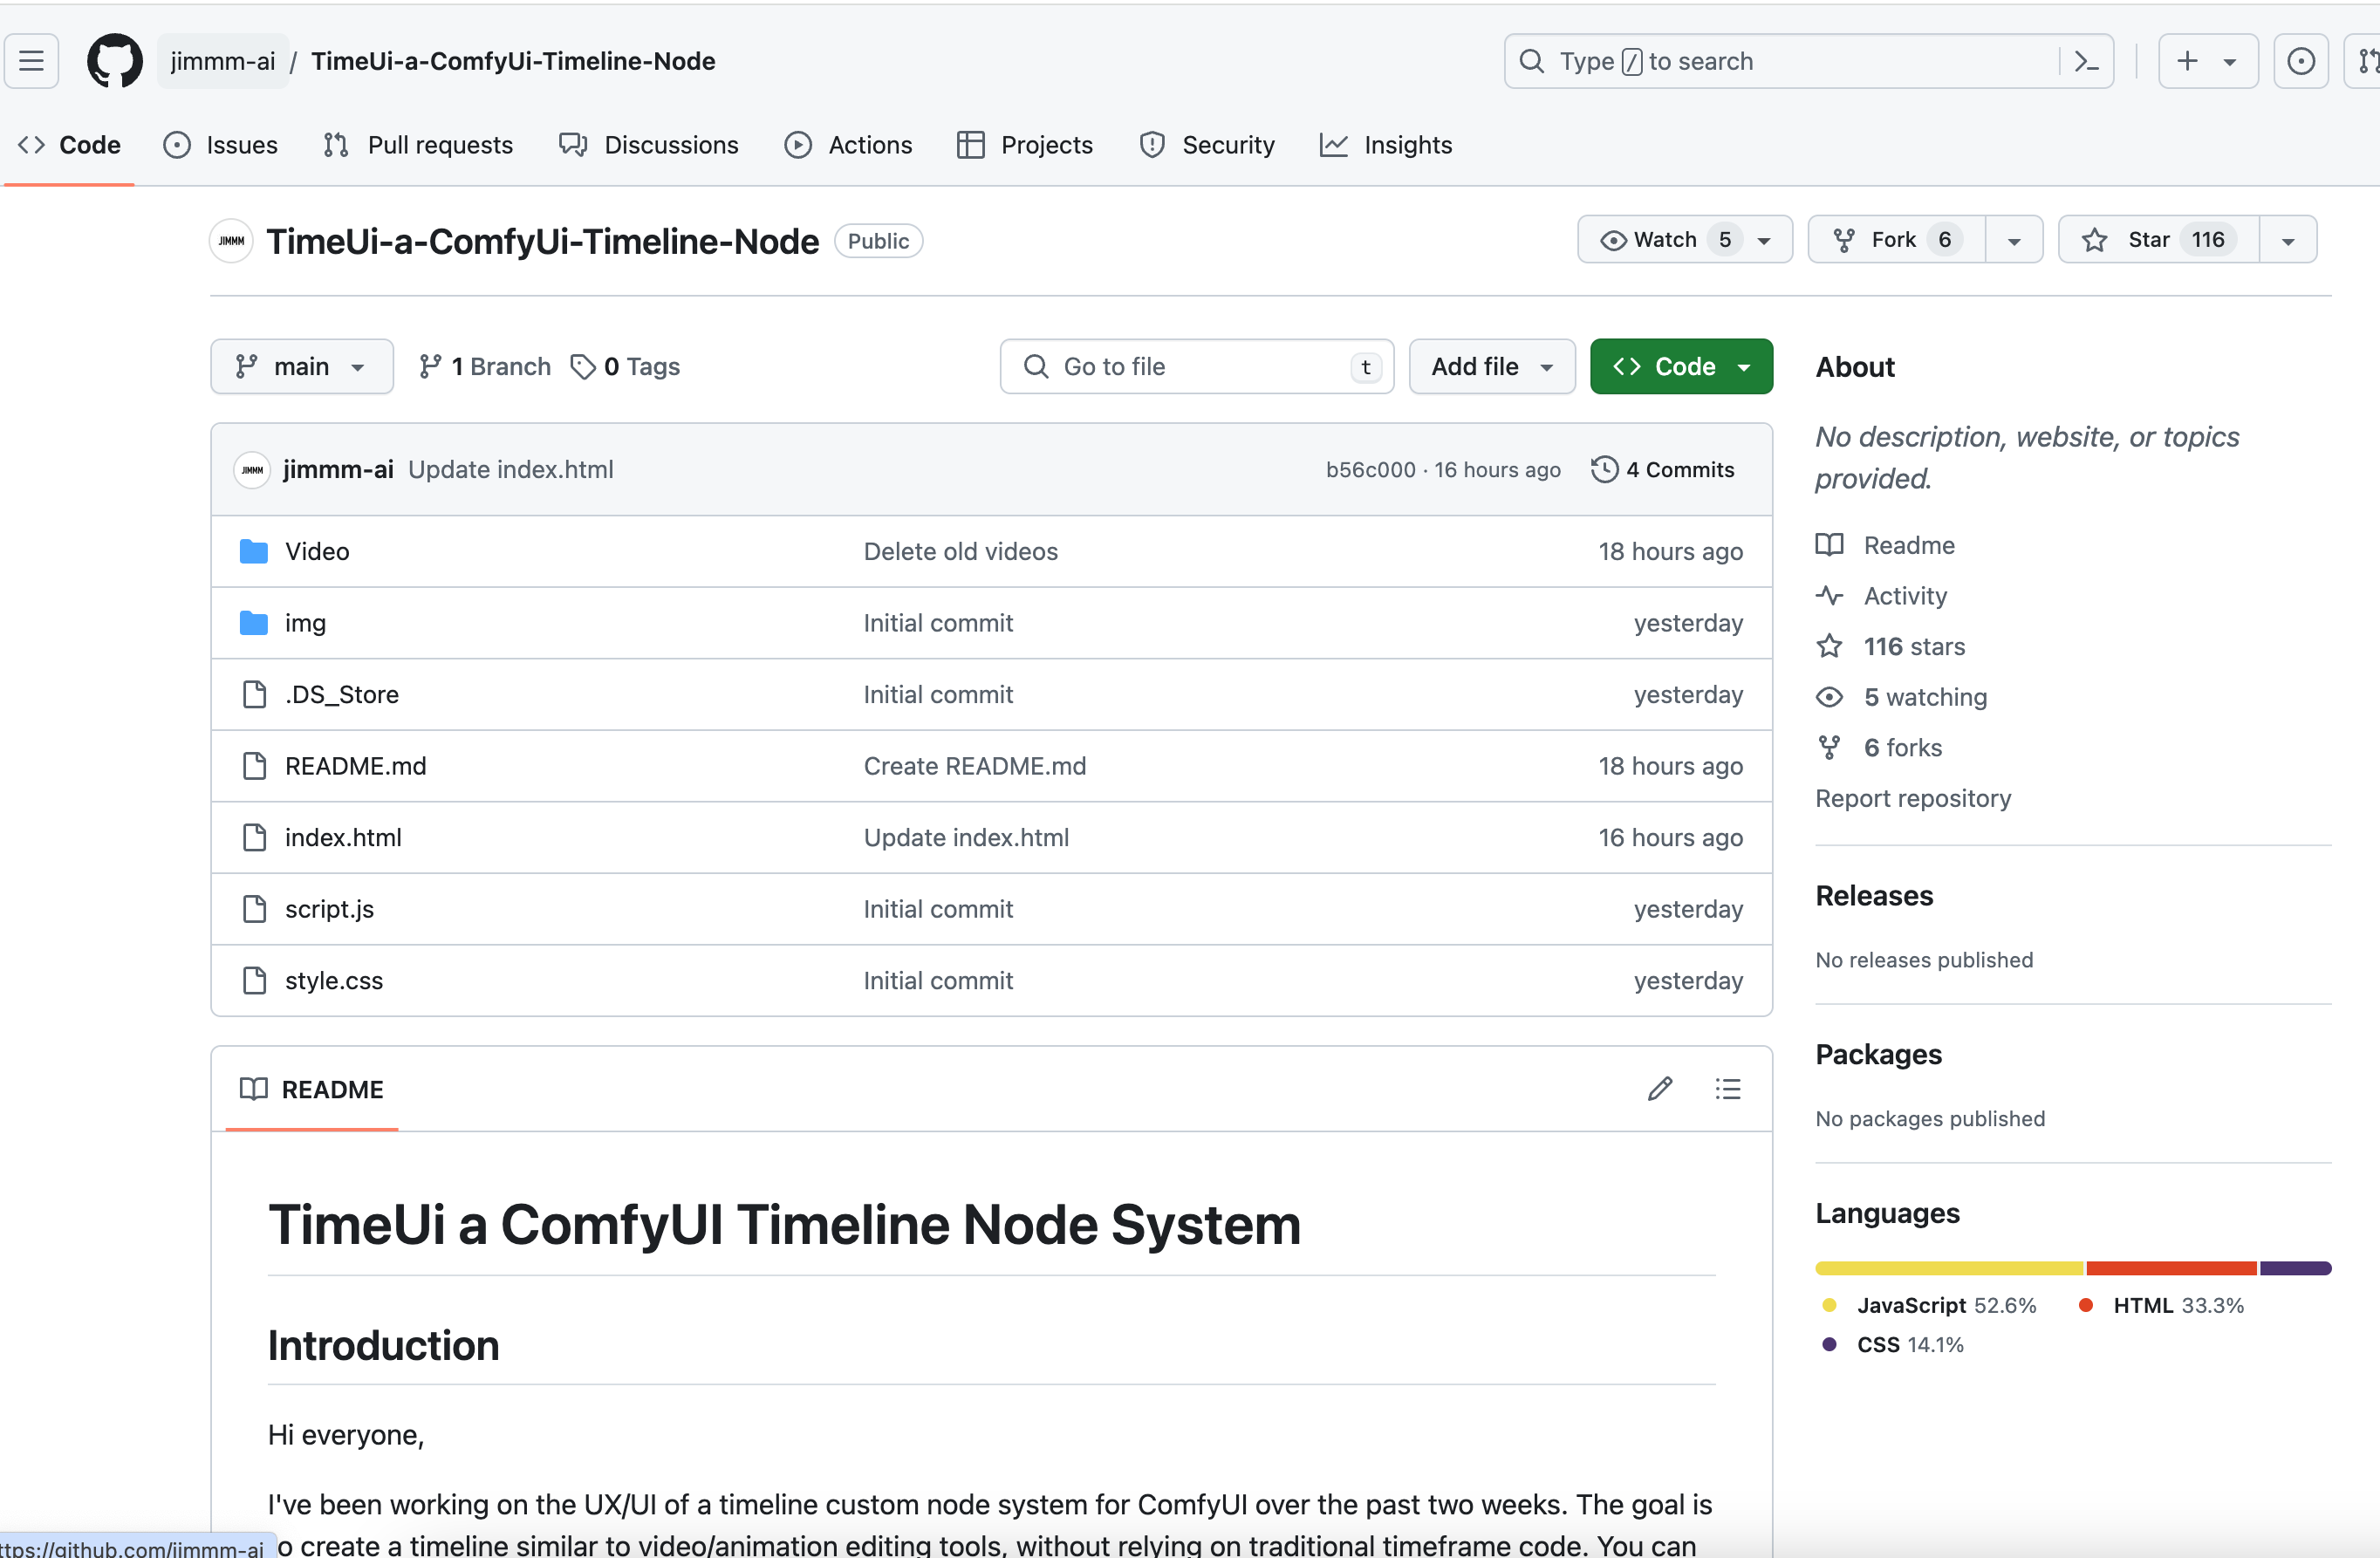Open the green Code clone dropdown
Screen dimensions: 2380x1558
(x=1681, y=367)
